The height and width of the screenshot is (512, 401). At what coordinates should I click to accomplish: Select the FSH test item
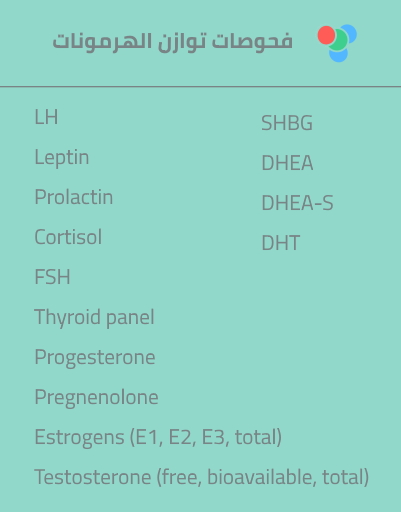[x=52, y=277]
